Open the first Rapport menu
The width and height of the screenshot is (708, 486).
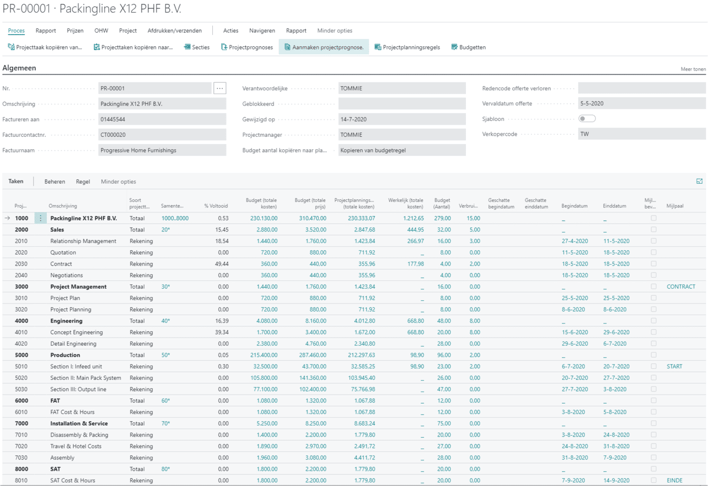click(x=46, y=31)
